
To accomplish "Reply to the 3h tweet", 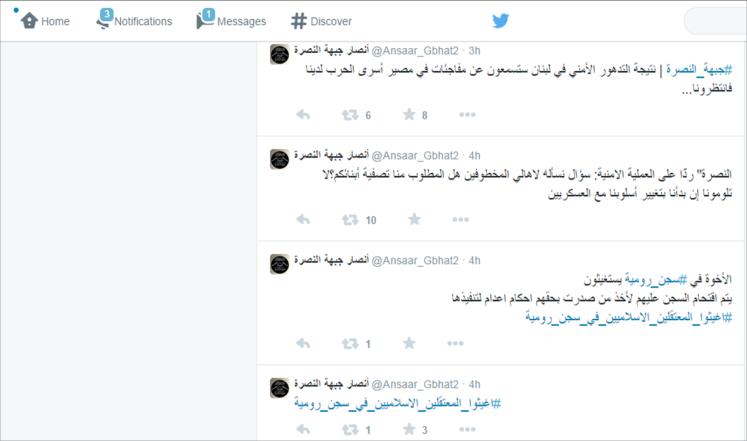I will coord(303,115).
